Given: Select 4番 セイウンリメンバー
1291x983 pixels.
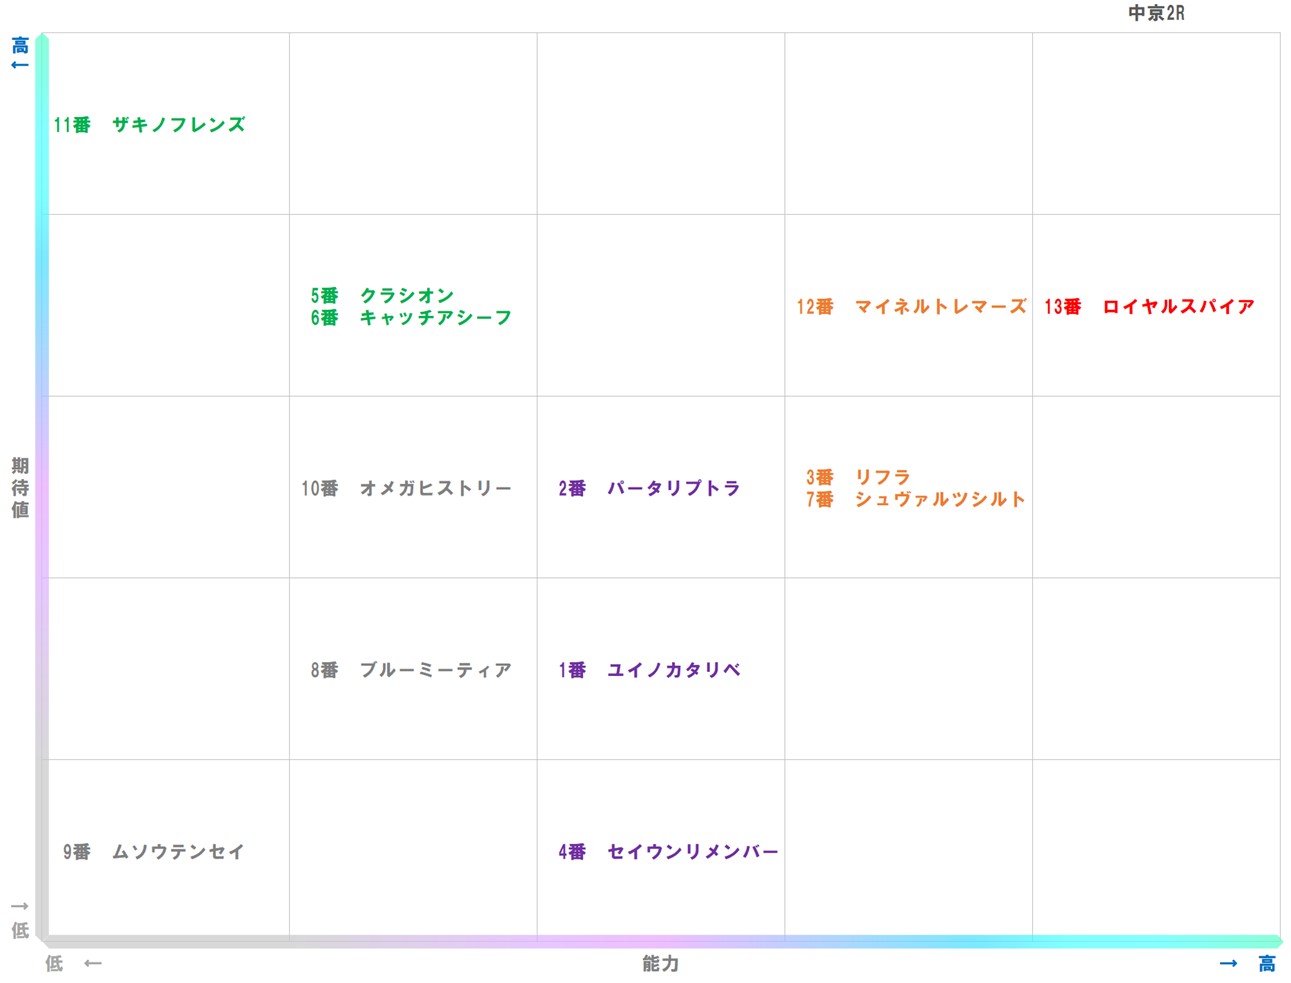Looking at the screenshot, I should tap(667, 852).
